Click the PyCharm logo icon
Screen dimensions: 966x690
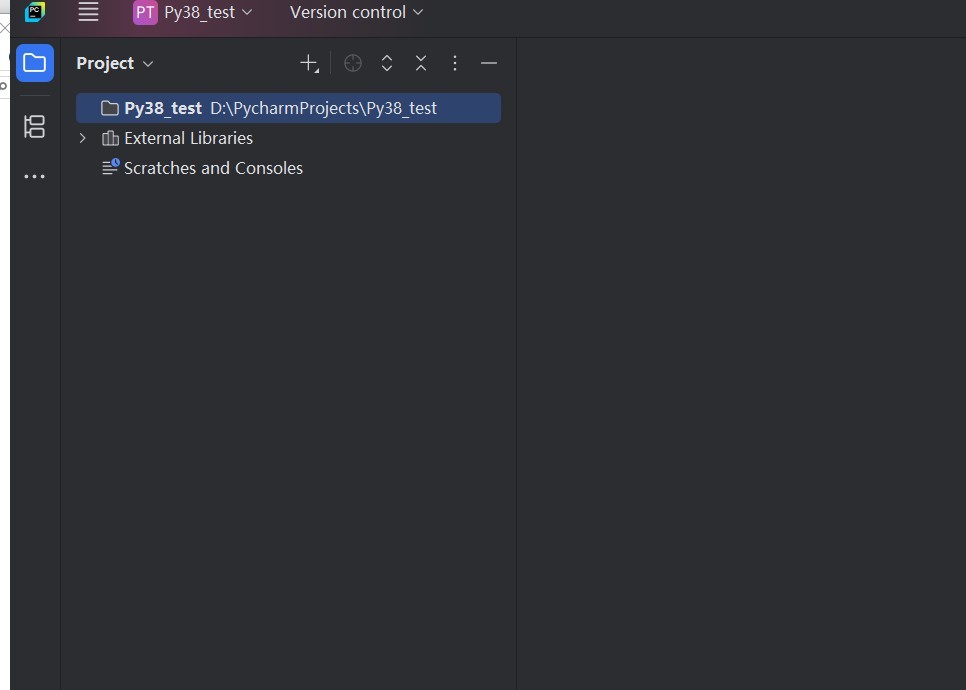(35, 12)
